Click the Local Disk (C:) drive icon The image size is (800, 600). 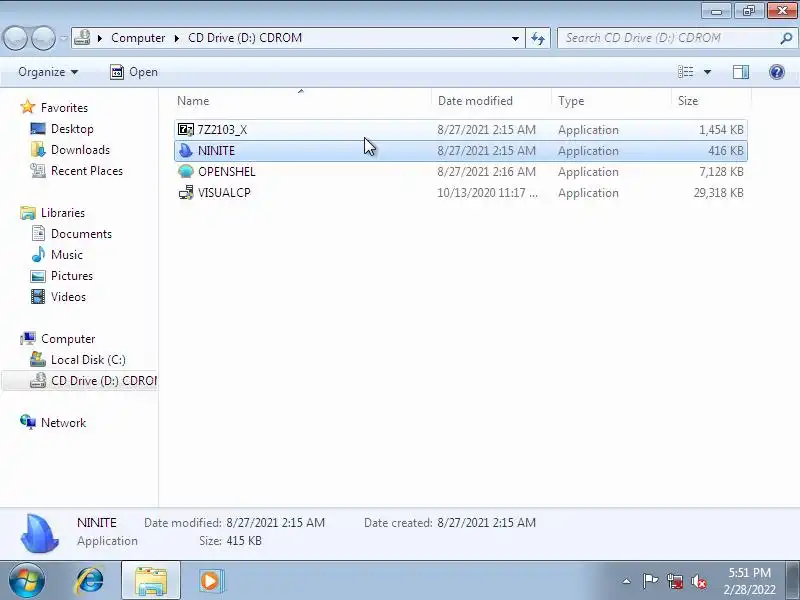tap(38, 359)
